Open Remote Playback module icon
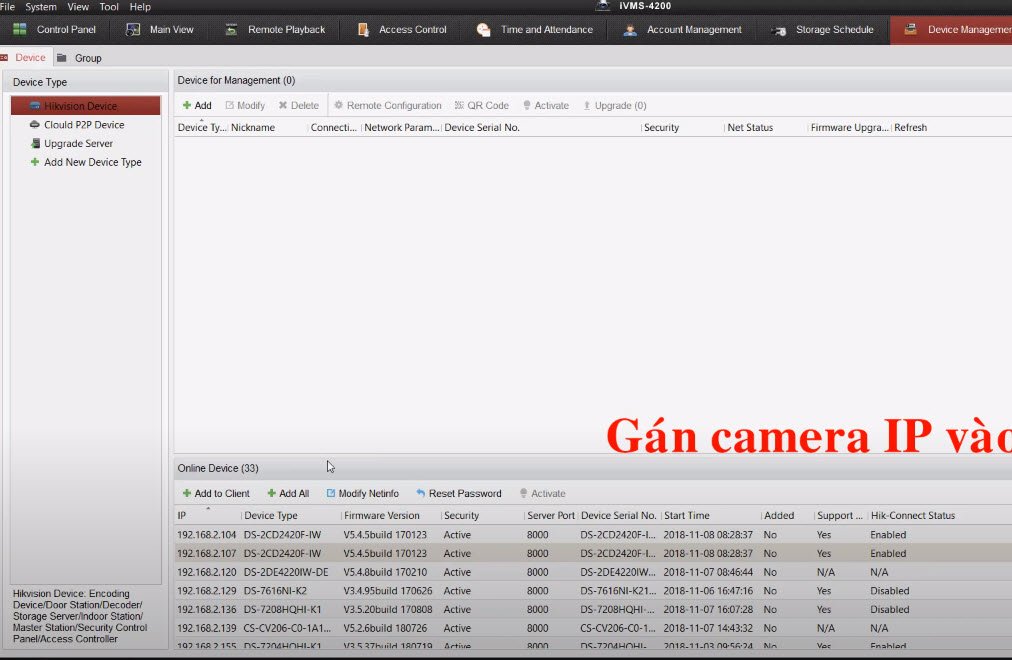Image resolution: width=1012 pixels, height=660 pixels. [x=231, y=29]
